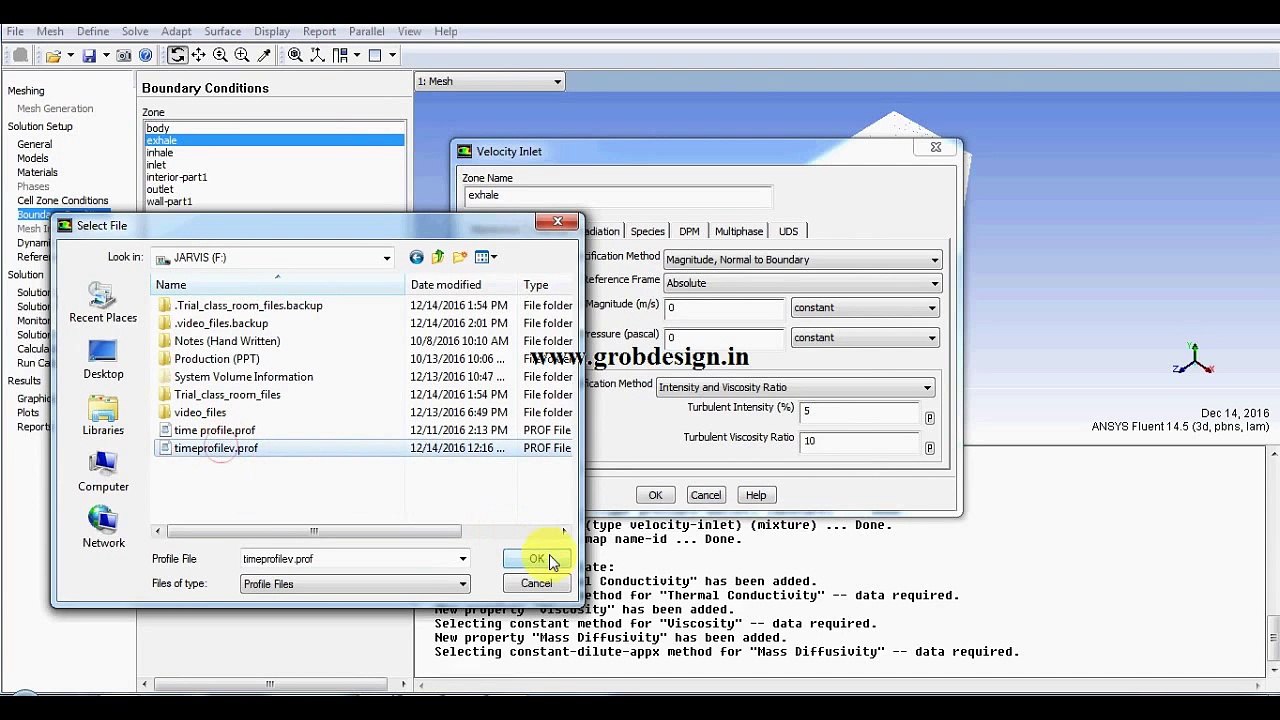This screenshot has height=720, width=1280.
Task: Select the 'inhale' zone in list
Action: (x=160, y=153)
